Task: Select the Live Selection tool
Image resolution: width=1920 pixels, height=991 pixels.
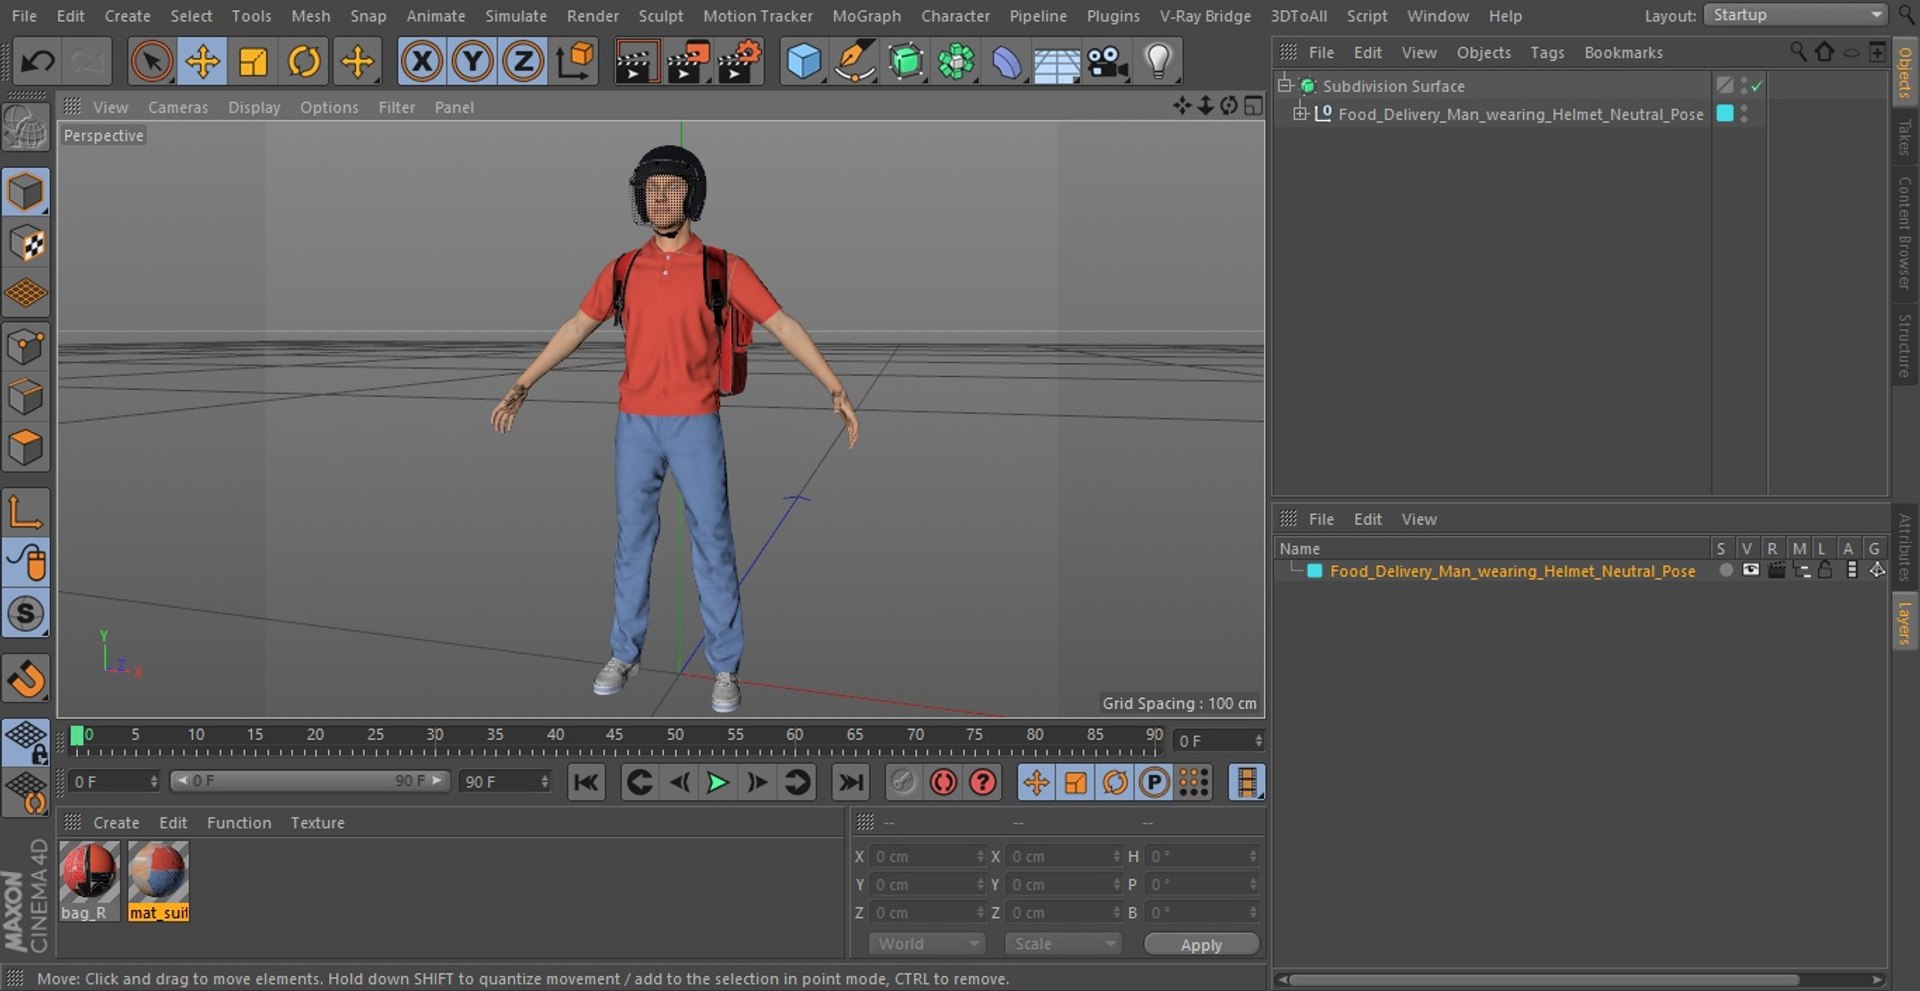Action: pos(151,62)
